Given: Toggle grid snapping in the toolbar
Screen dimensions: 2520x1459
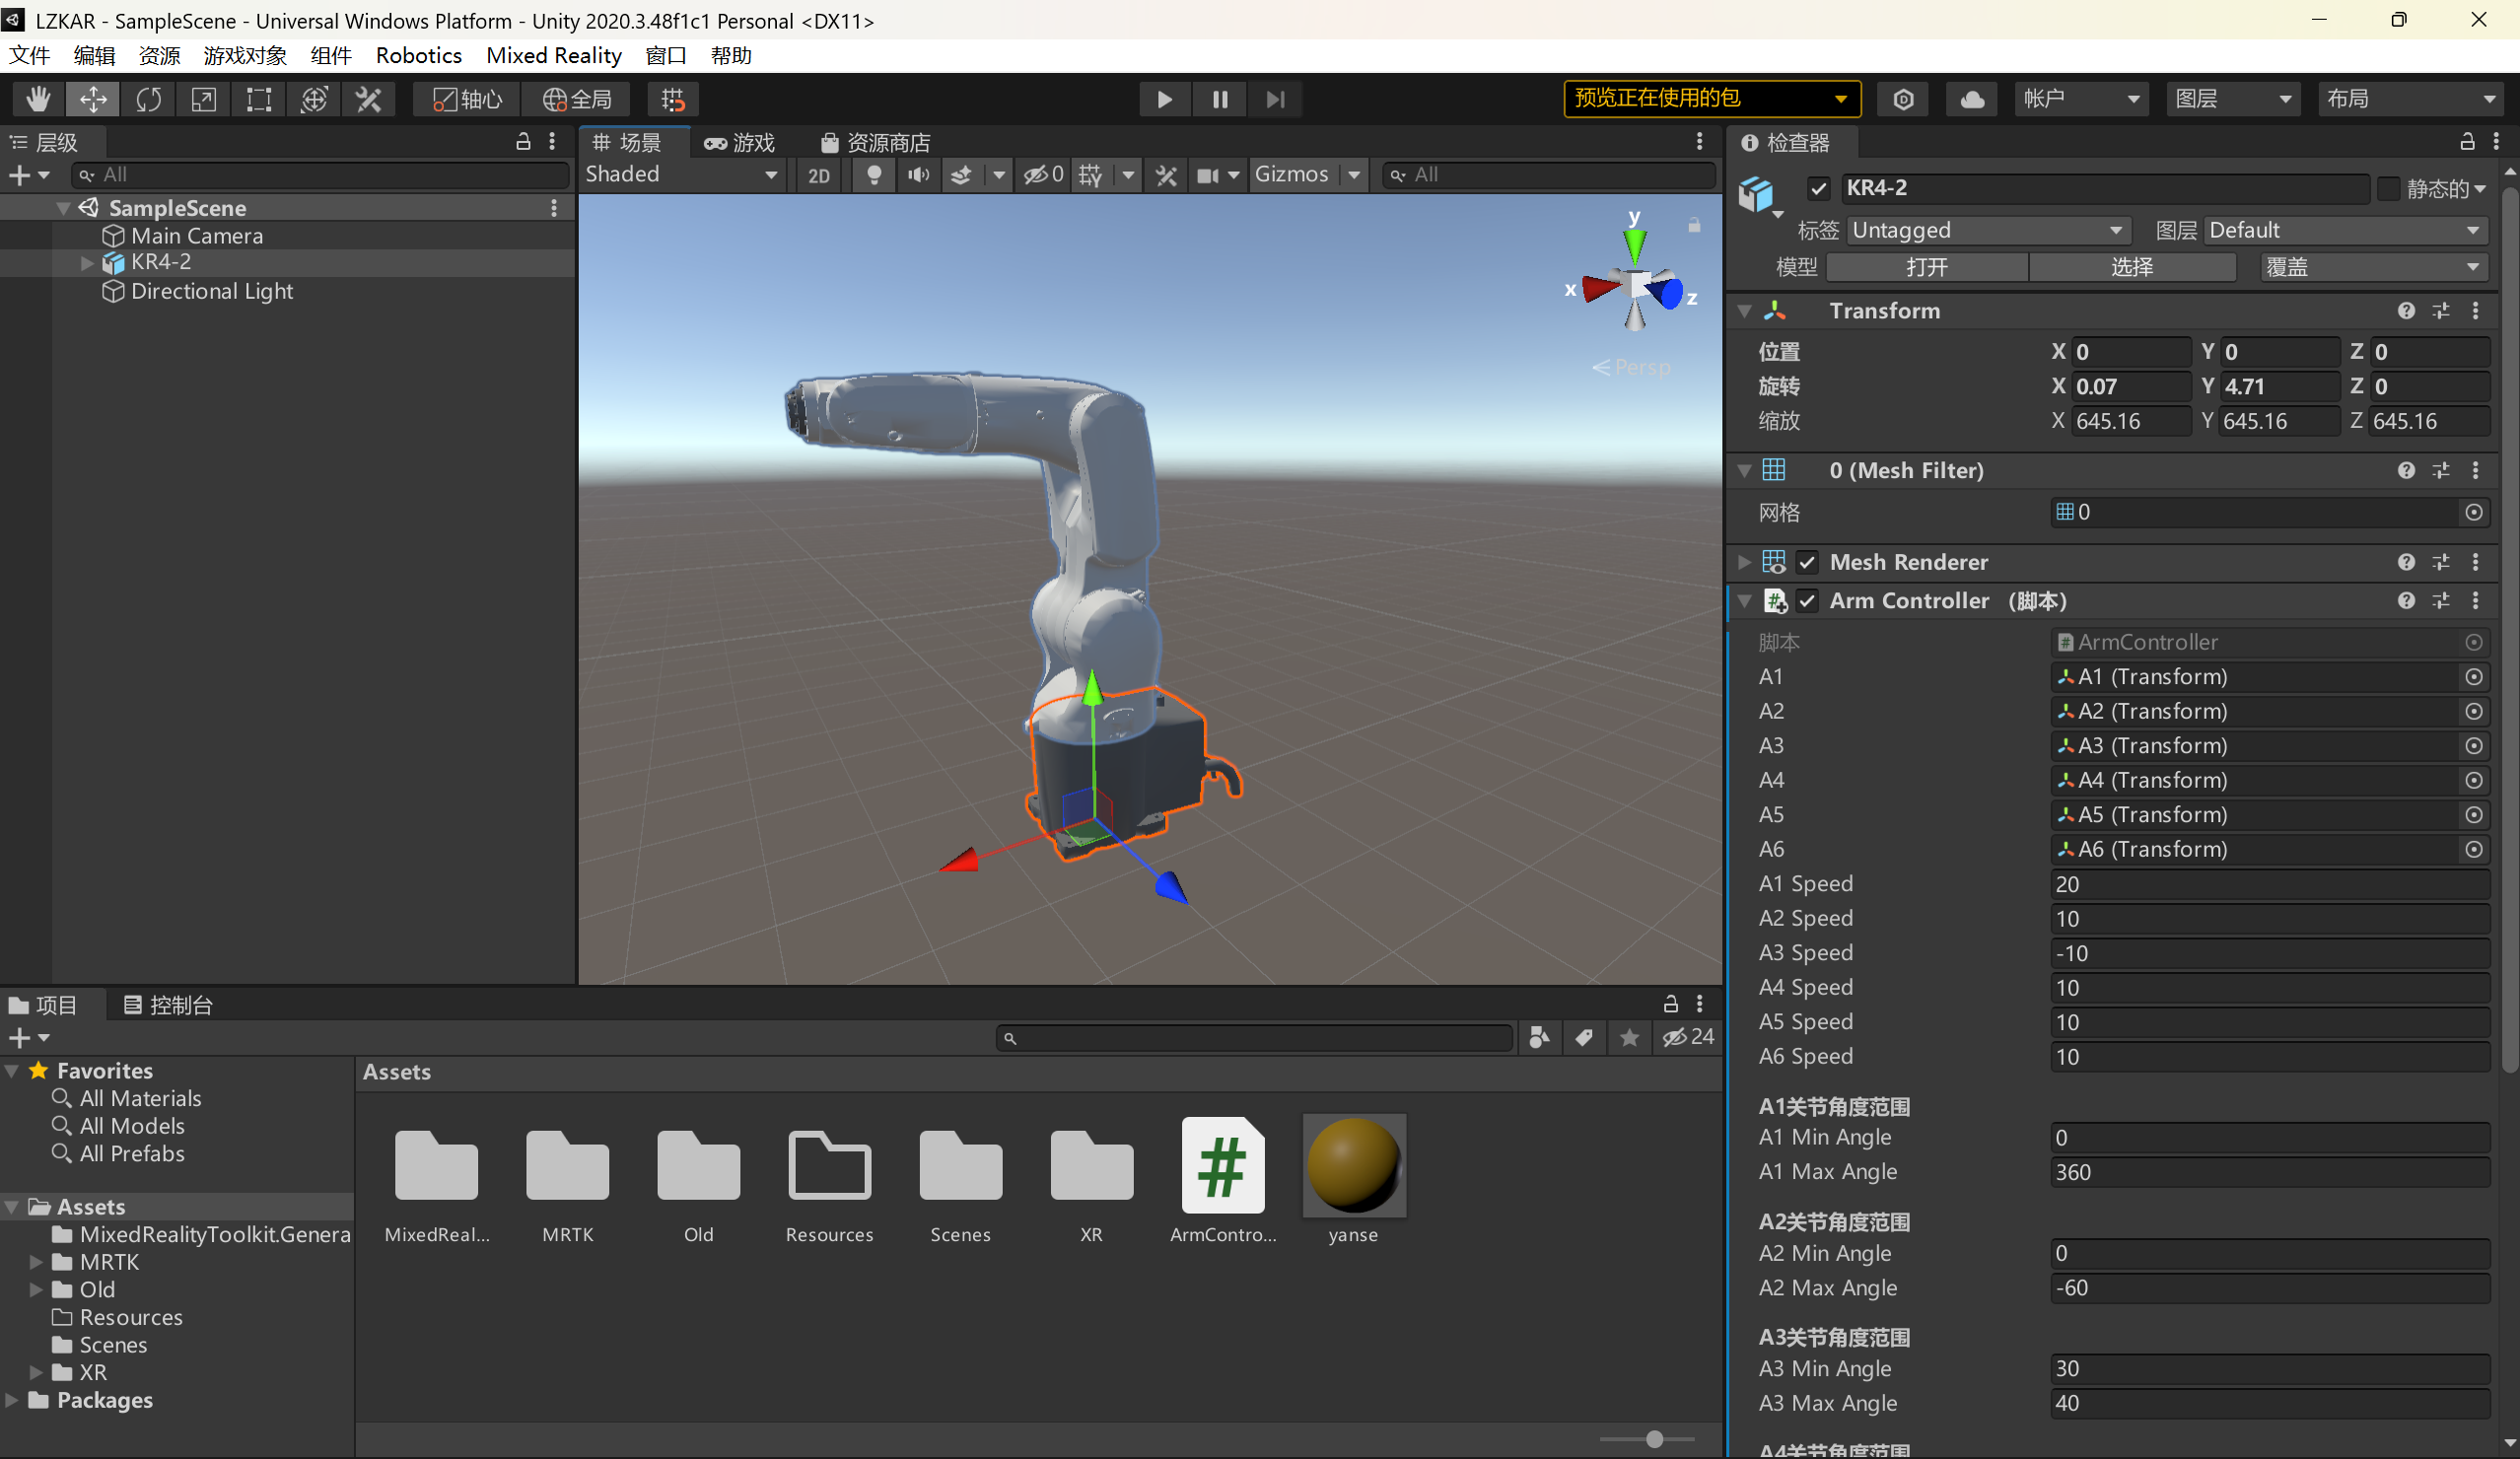Looking at the screenshot, I should tap(673, 99).
